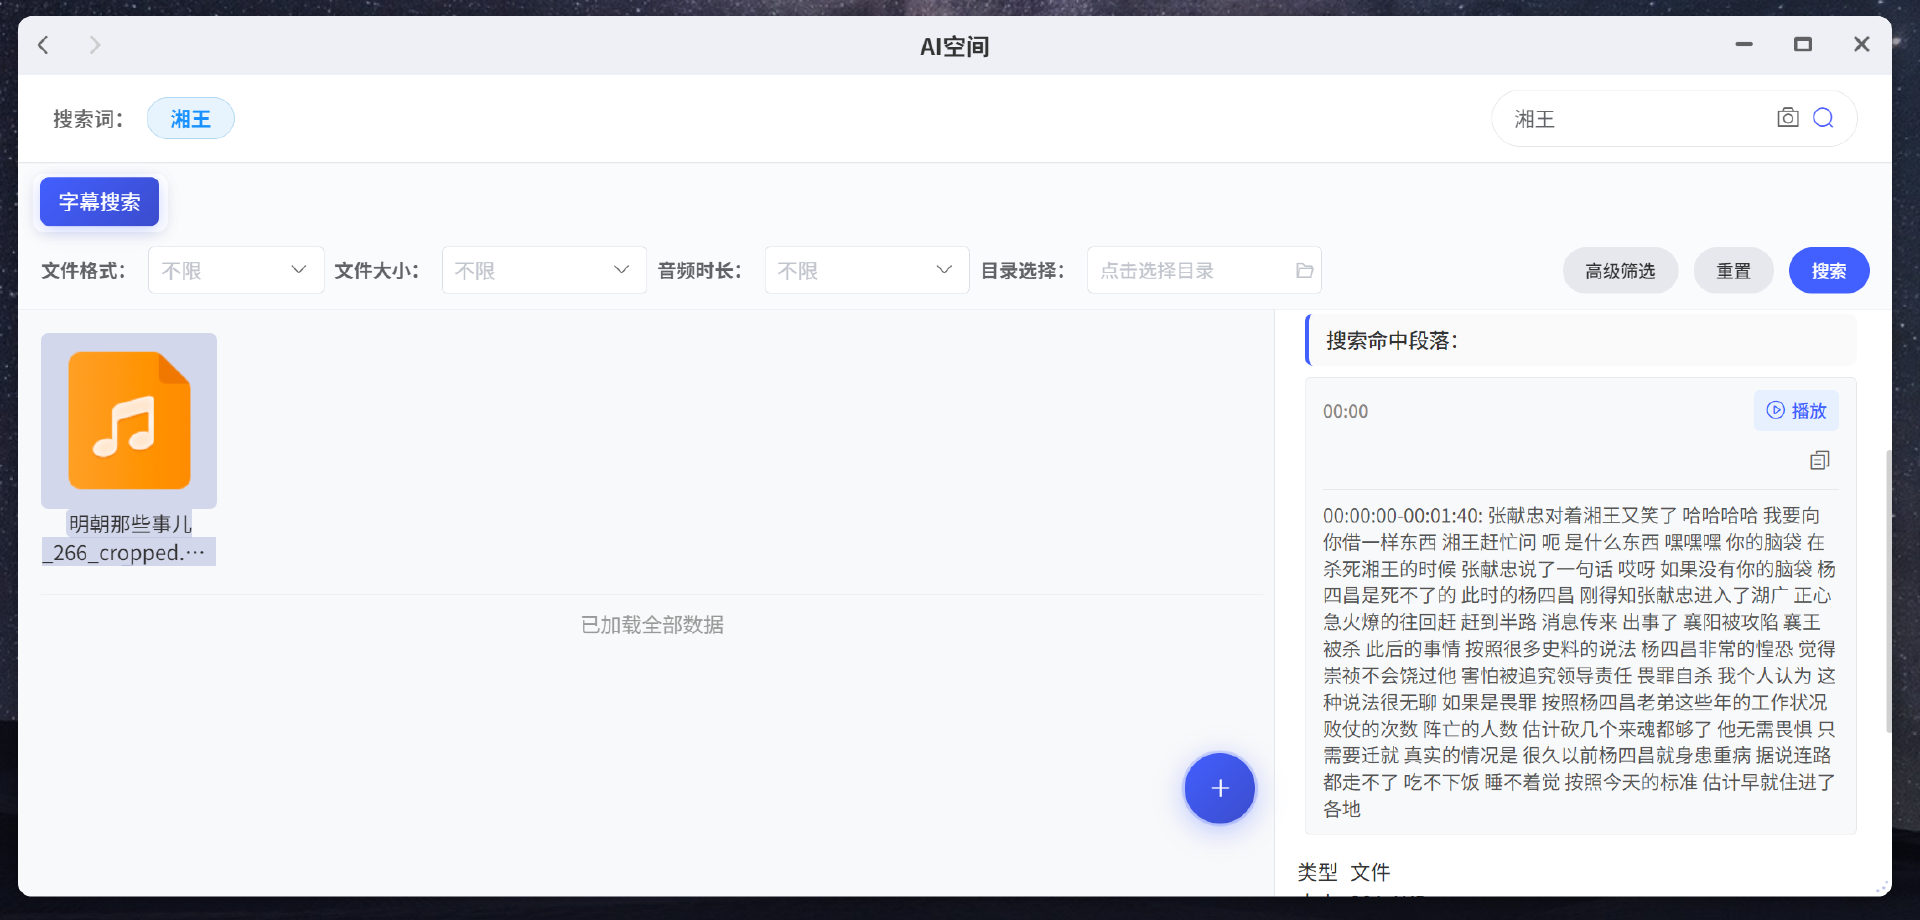Go back with the left arrow
1920x920 pixels.
coord(44,45)
